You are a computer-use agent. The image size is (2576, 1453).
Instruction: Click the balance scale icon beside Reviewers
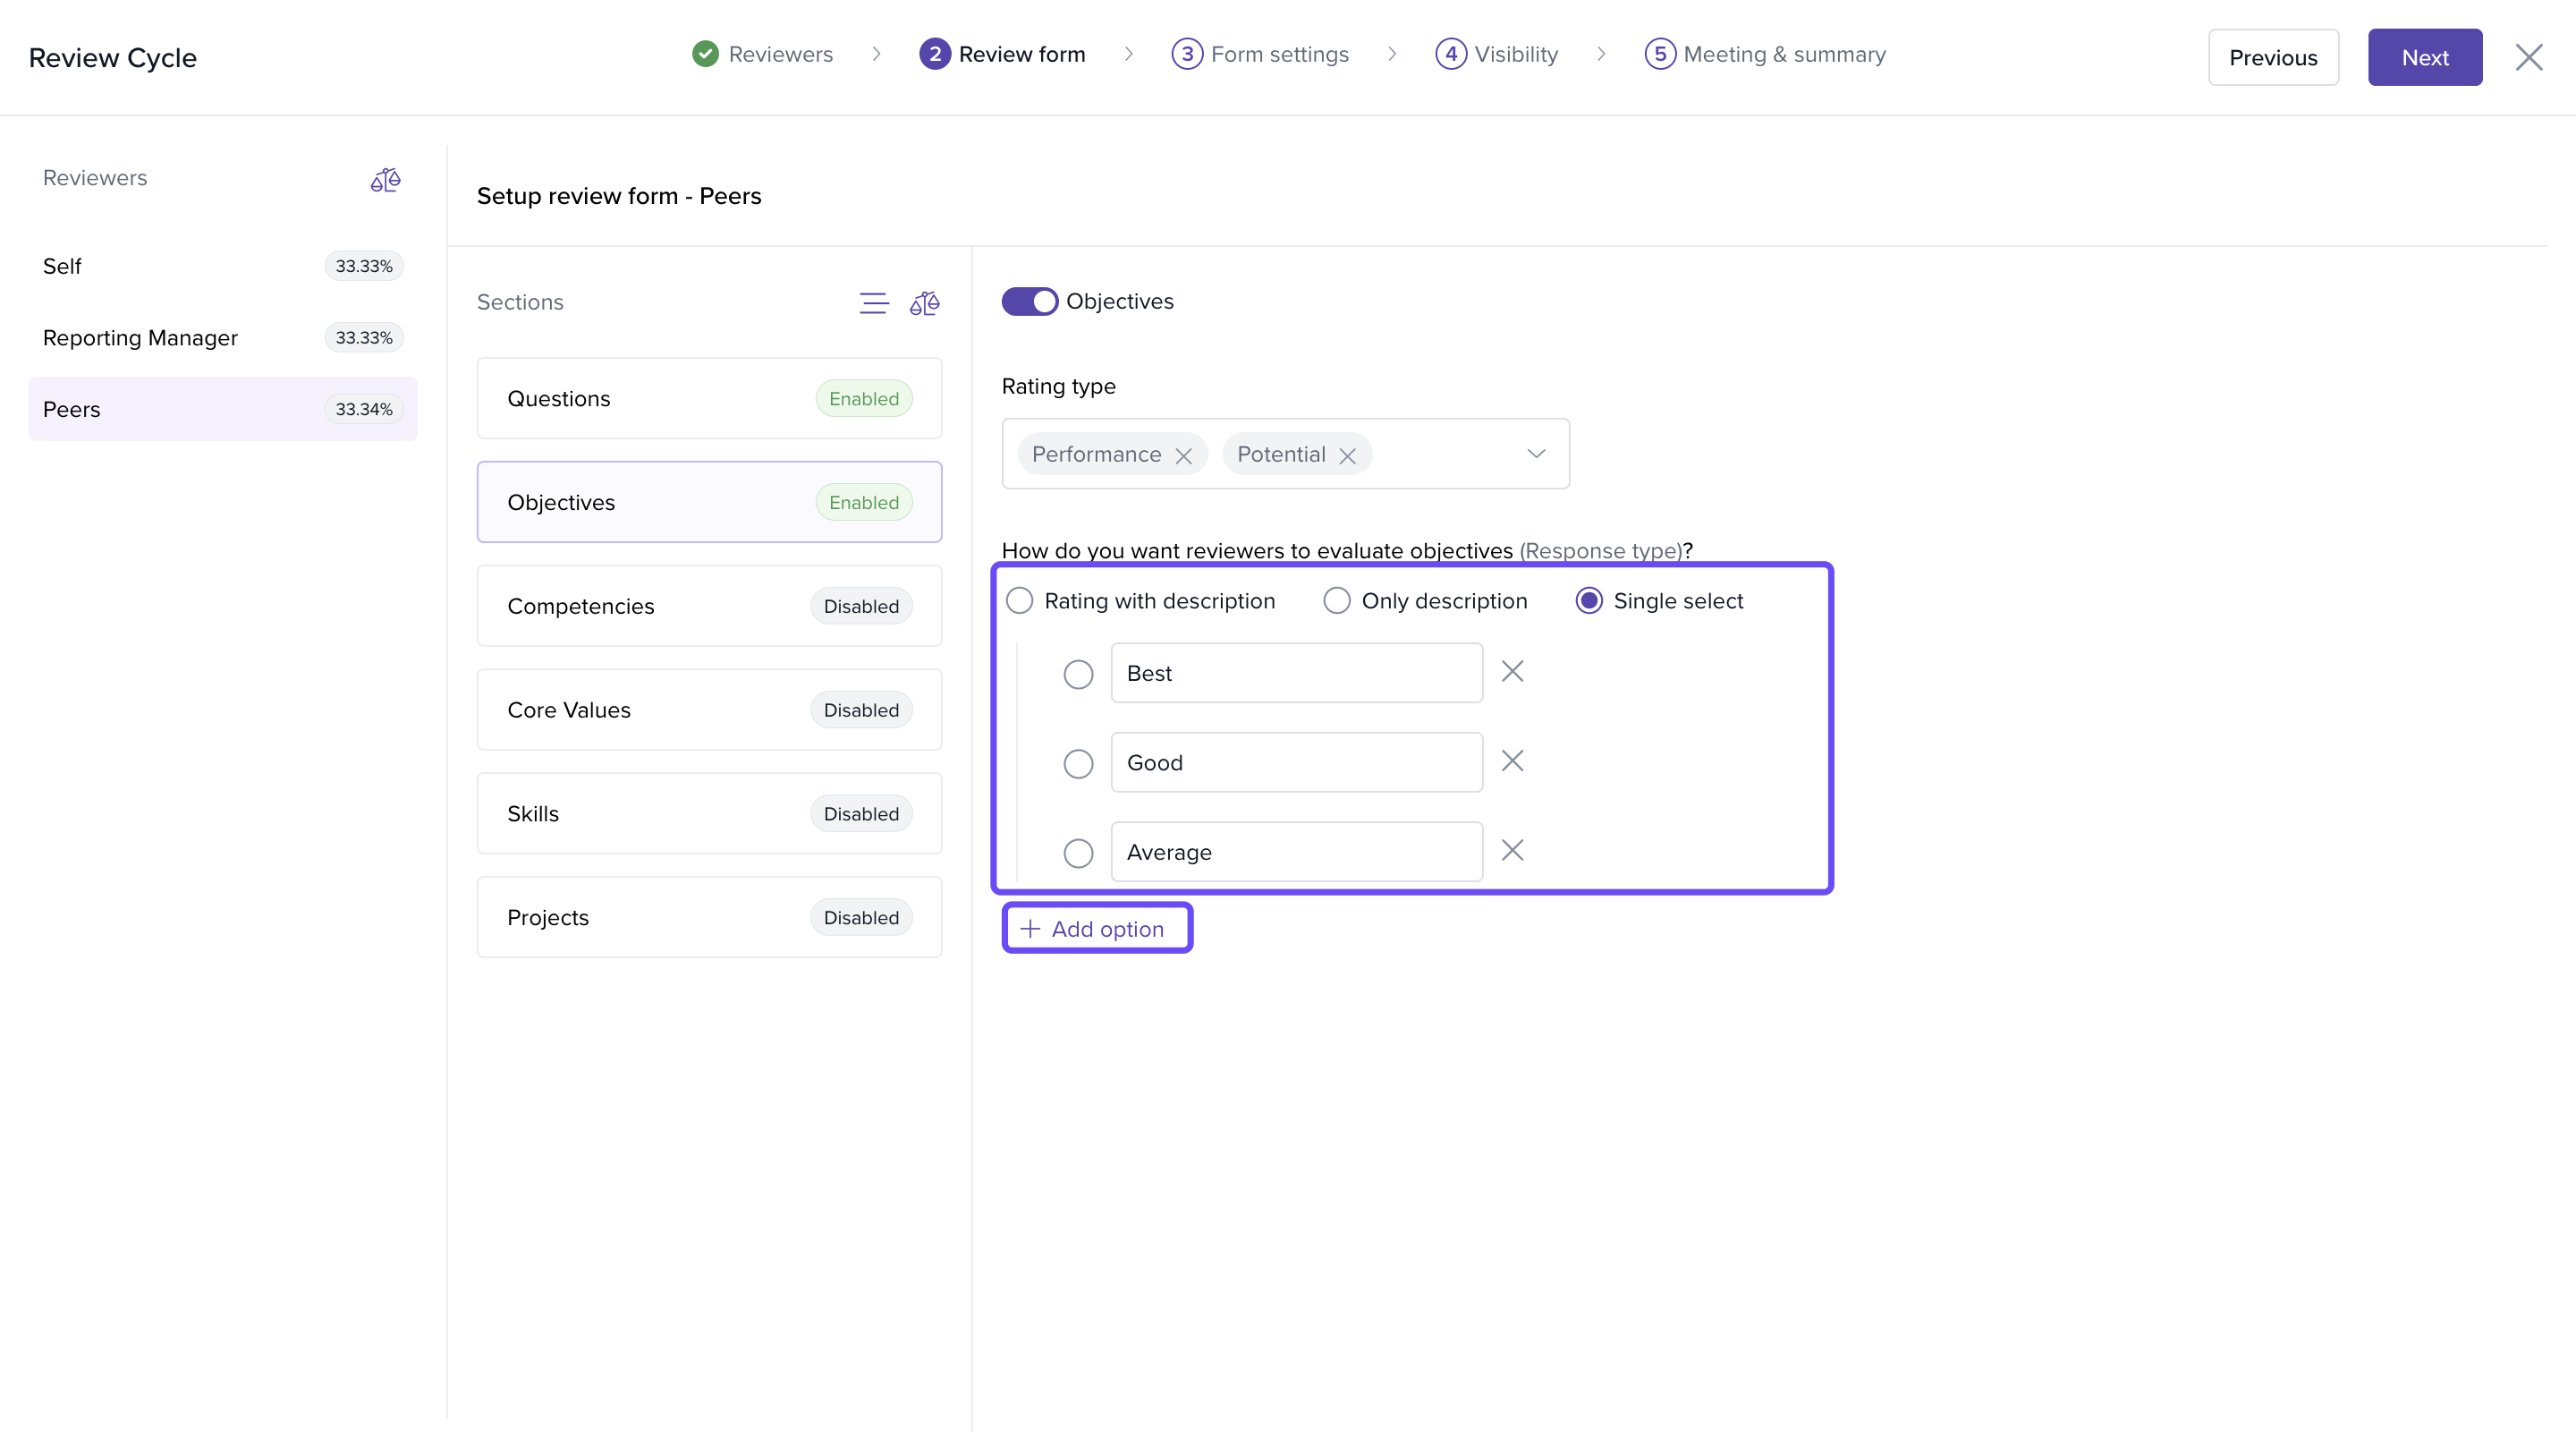coord(385,180)
